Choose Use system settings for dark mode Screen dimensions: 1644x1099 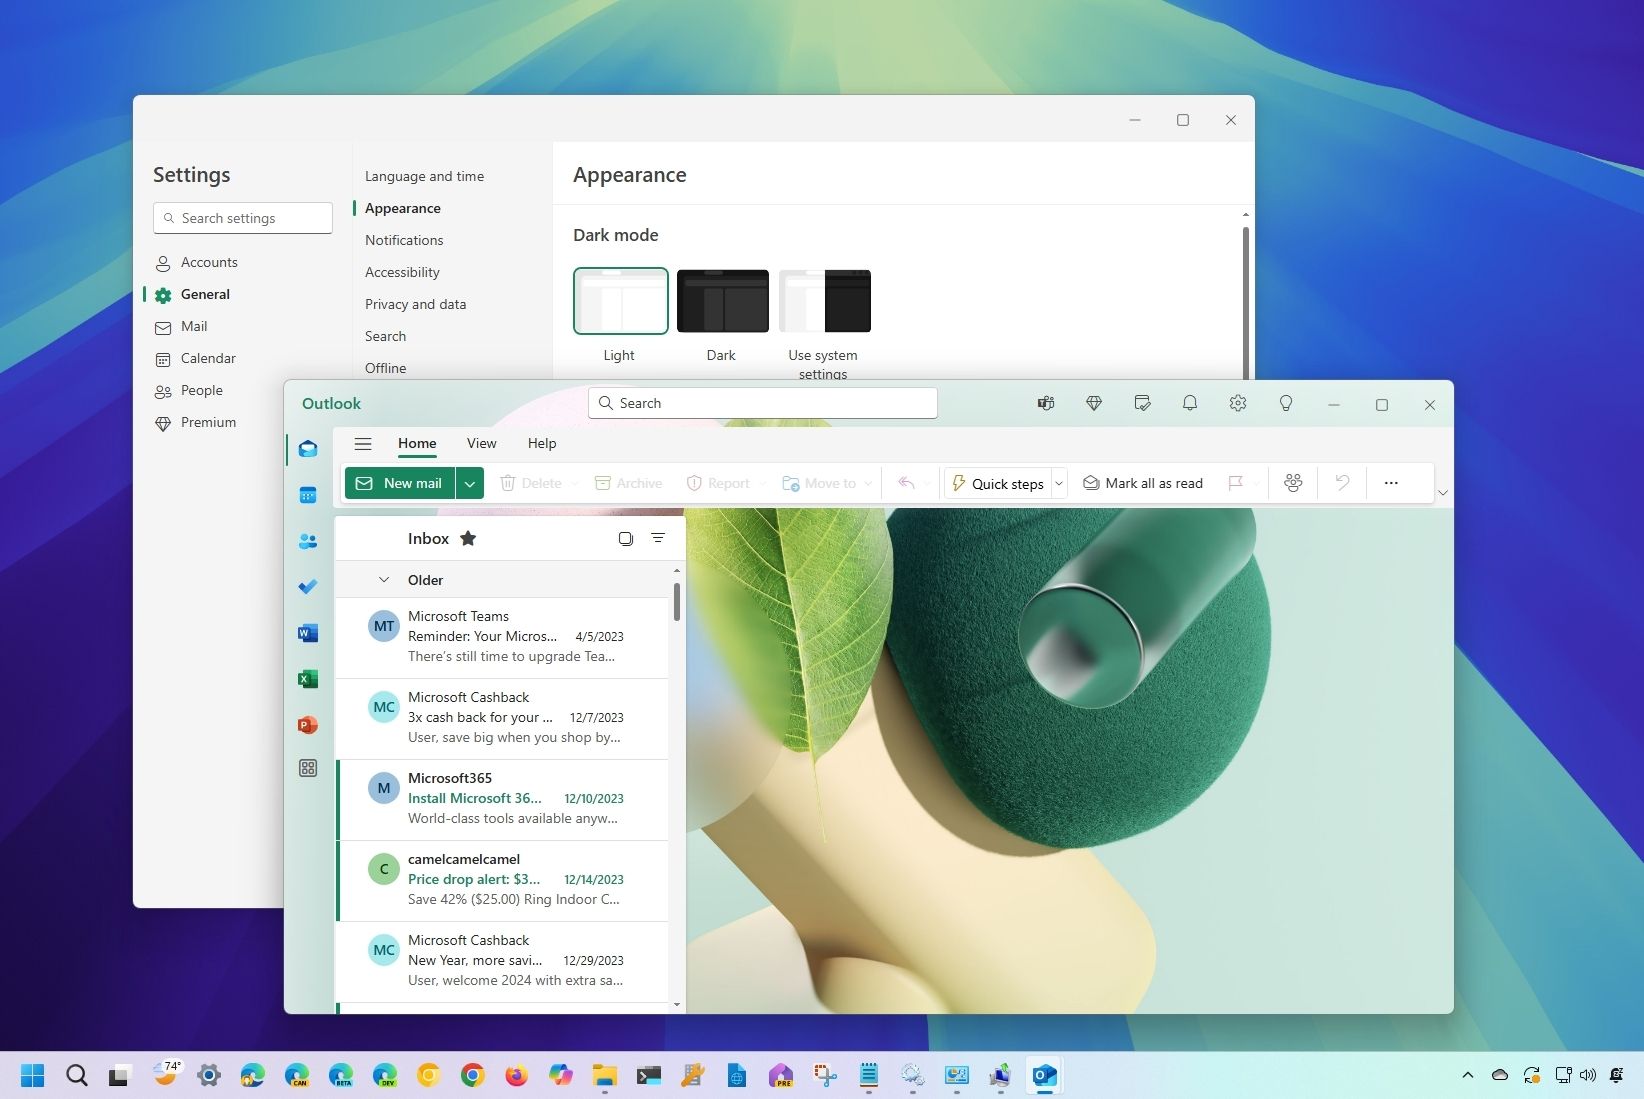click(x=823, y=300)
